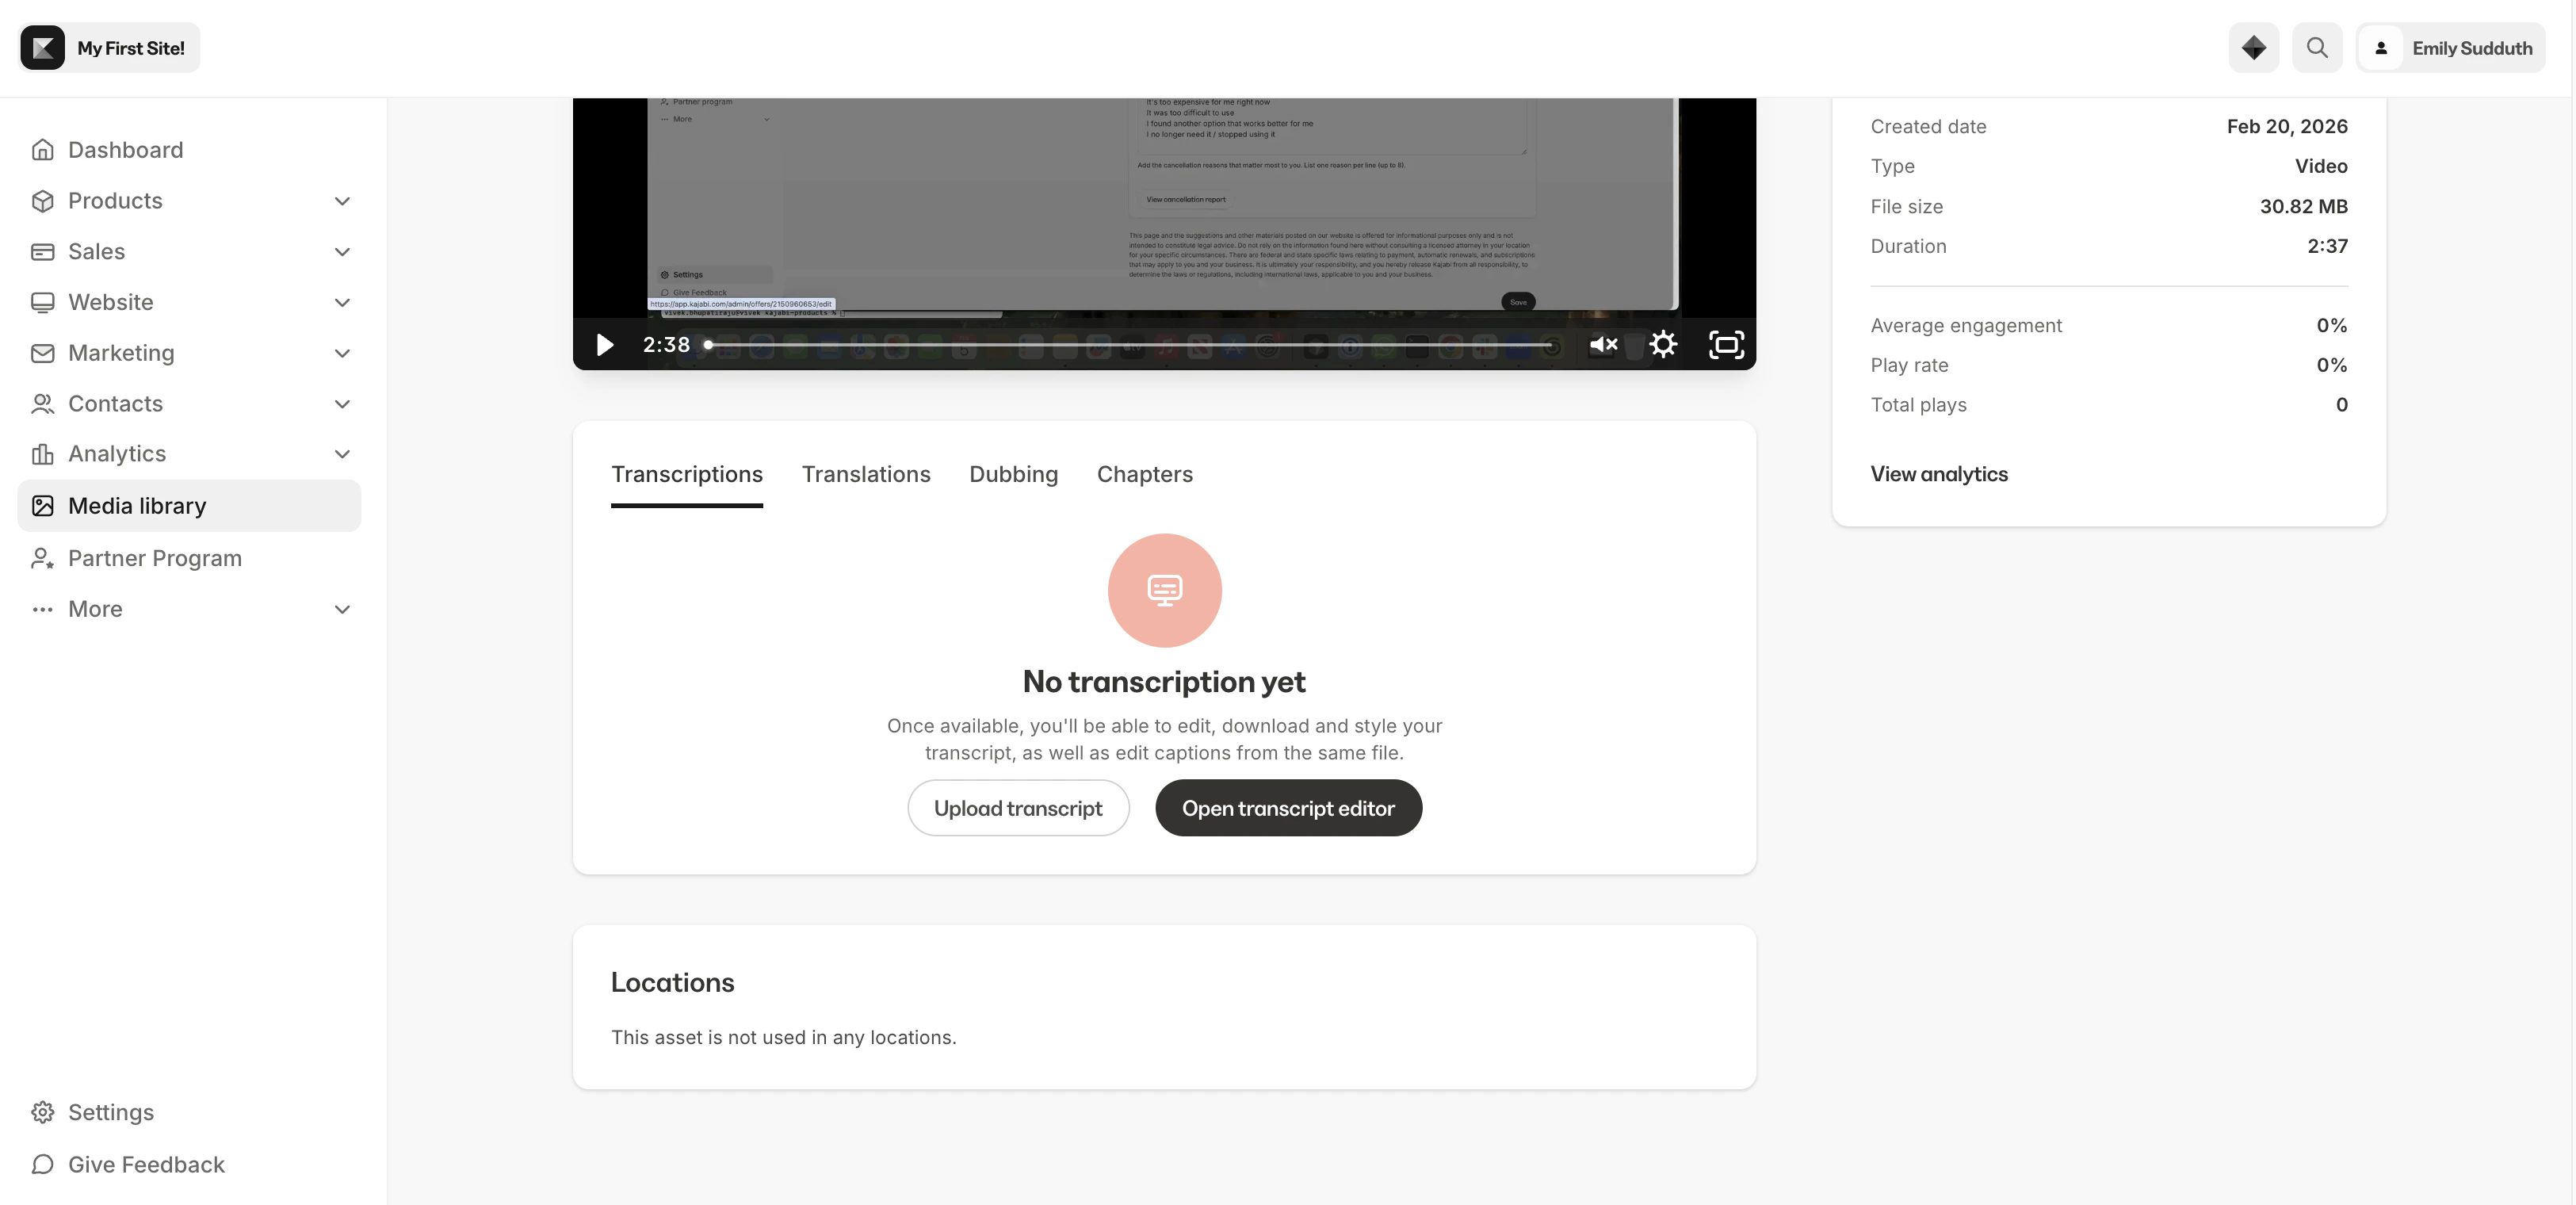The width and height of the screenshot is (2576, 1205).
Task: Expand the Analytics section
Action: (343, 454)
